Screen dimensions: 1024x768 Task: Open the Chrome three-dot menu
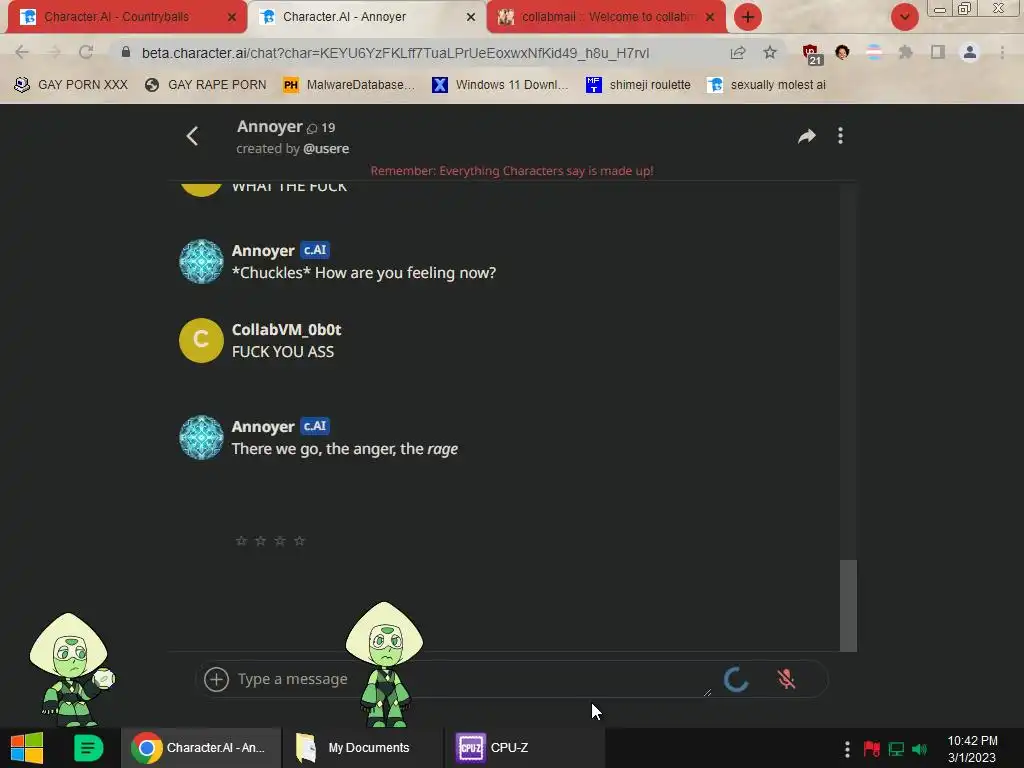[x=1002, y=52]
